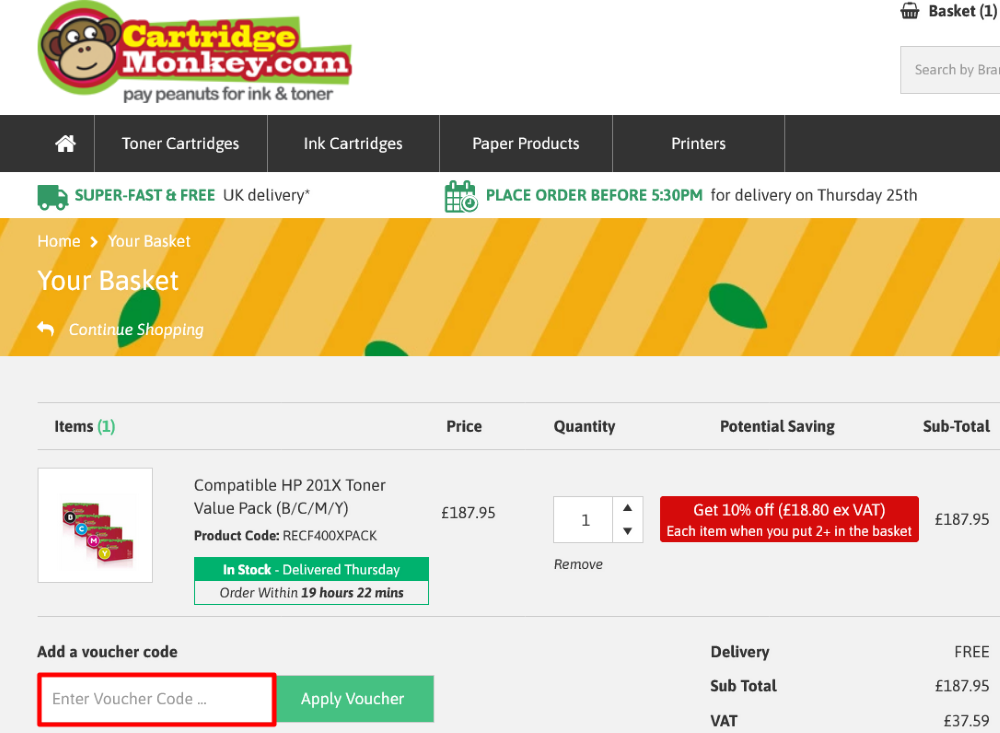This screenshot has width=1000, height=733.
Task: Remove the HP 201X toner item
Action: (x=578, y=564)
